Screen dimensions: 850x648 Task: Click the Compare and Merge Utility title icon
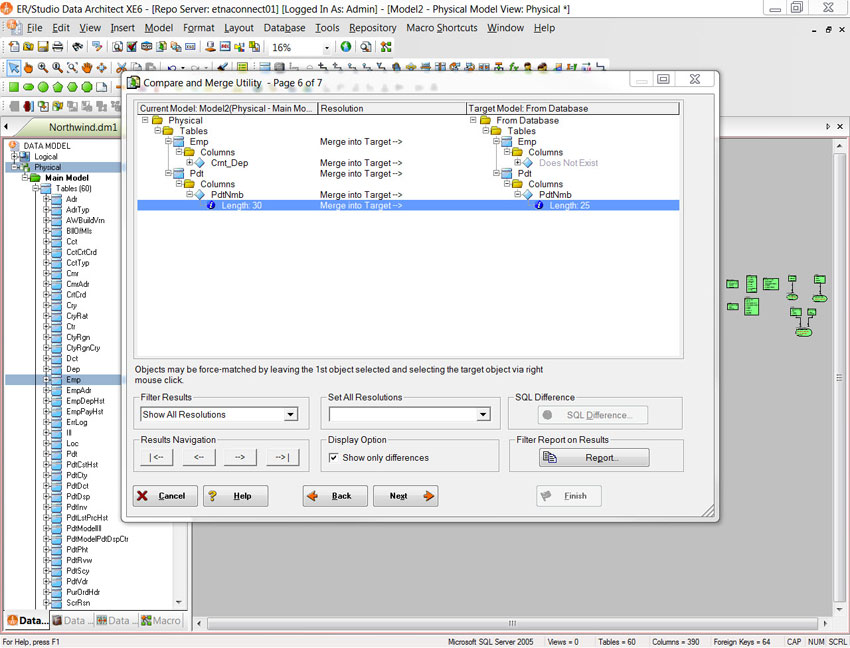133,82
